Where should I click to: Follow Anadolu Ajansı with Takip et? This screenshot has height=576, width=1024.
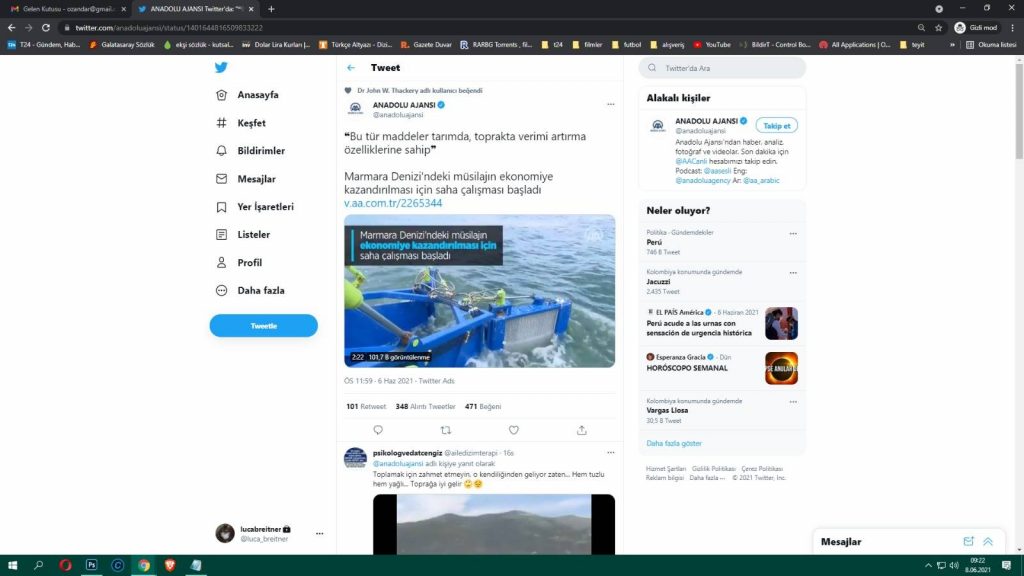[776, 126]
